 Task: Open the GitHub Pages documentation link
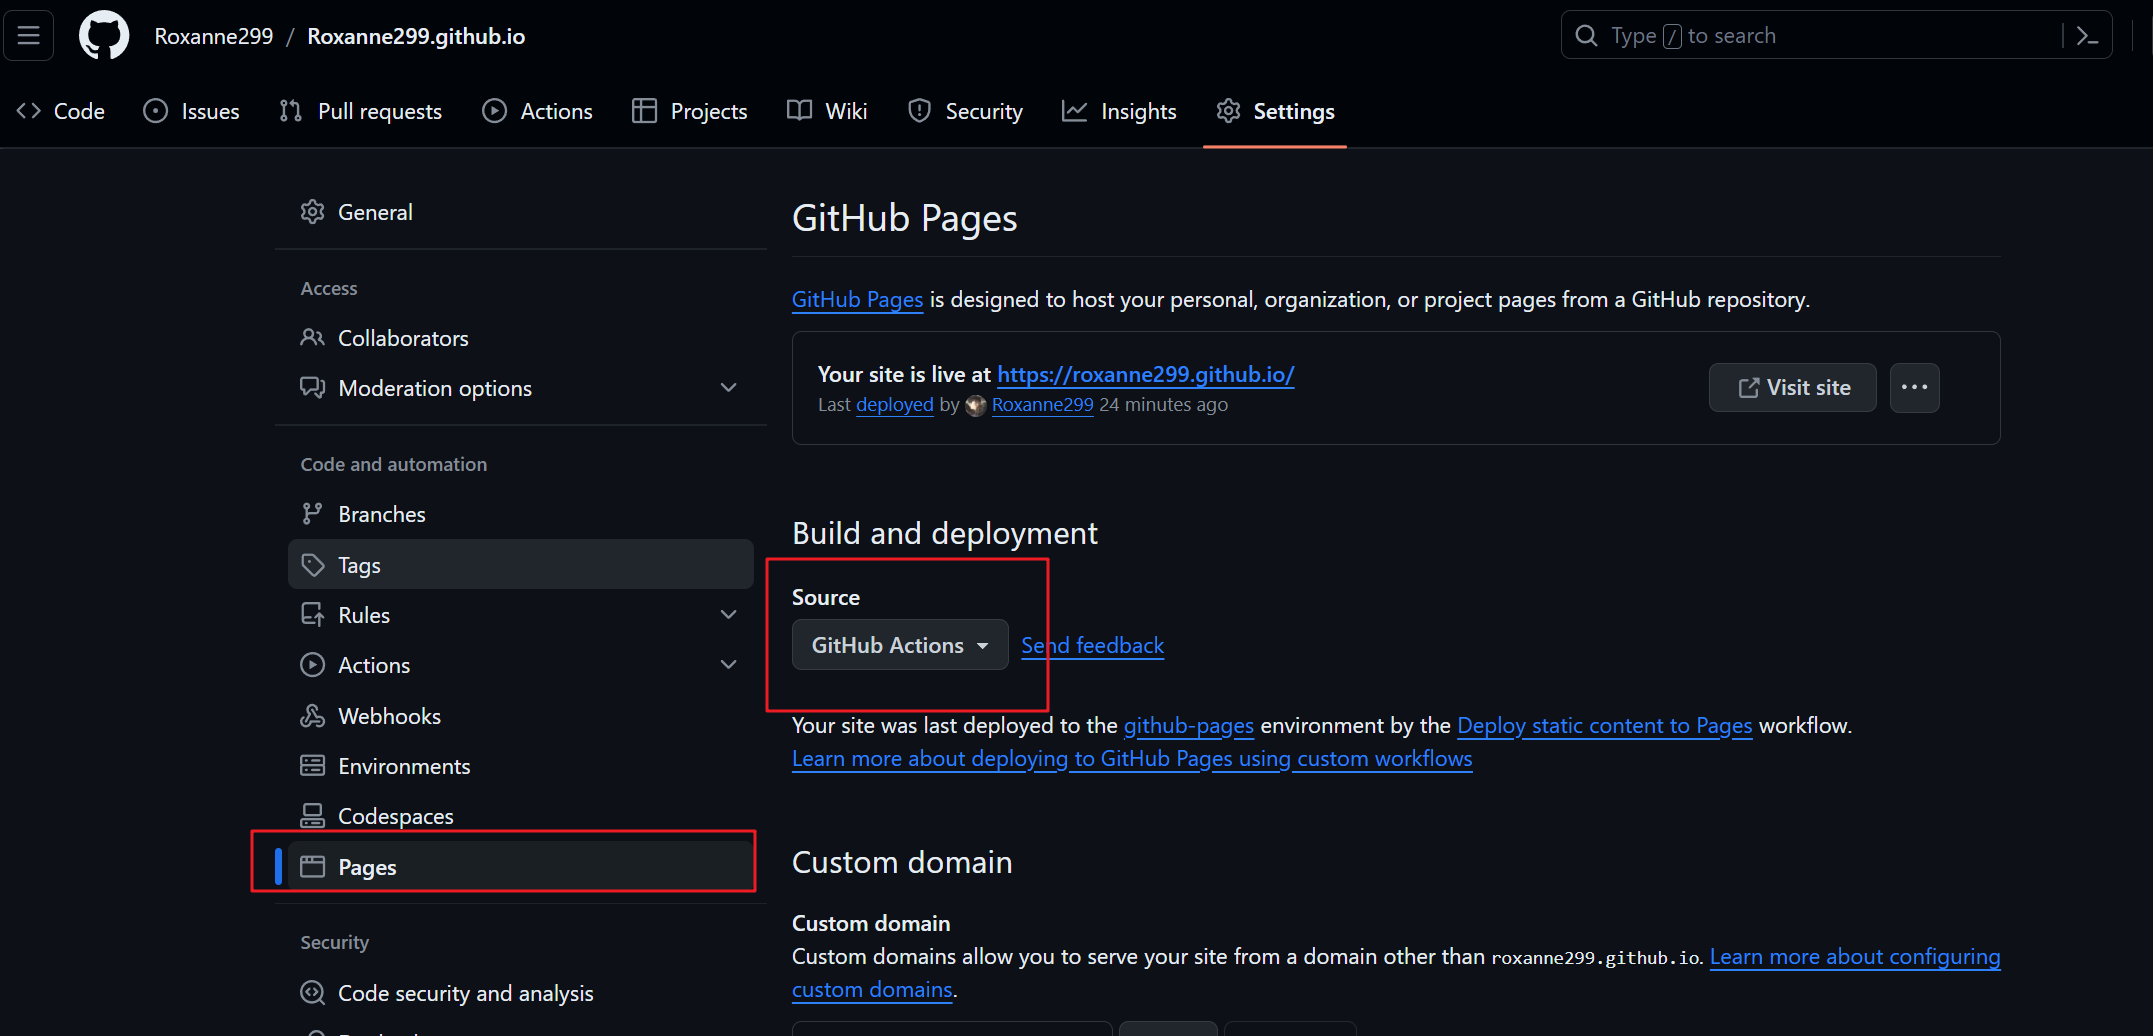[858, 300]
